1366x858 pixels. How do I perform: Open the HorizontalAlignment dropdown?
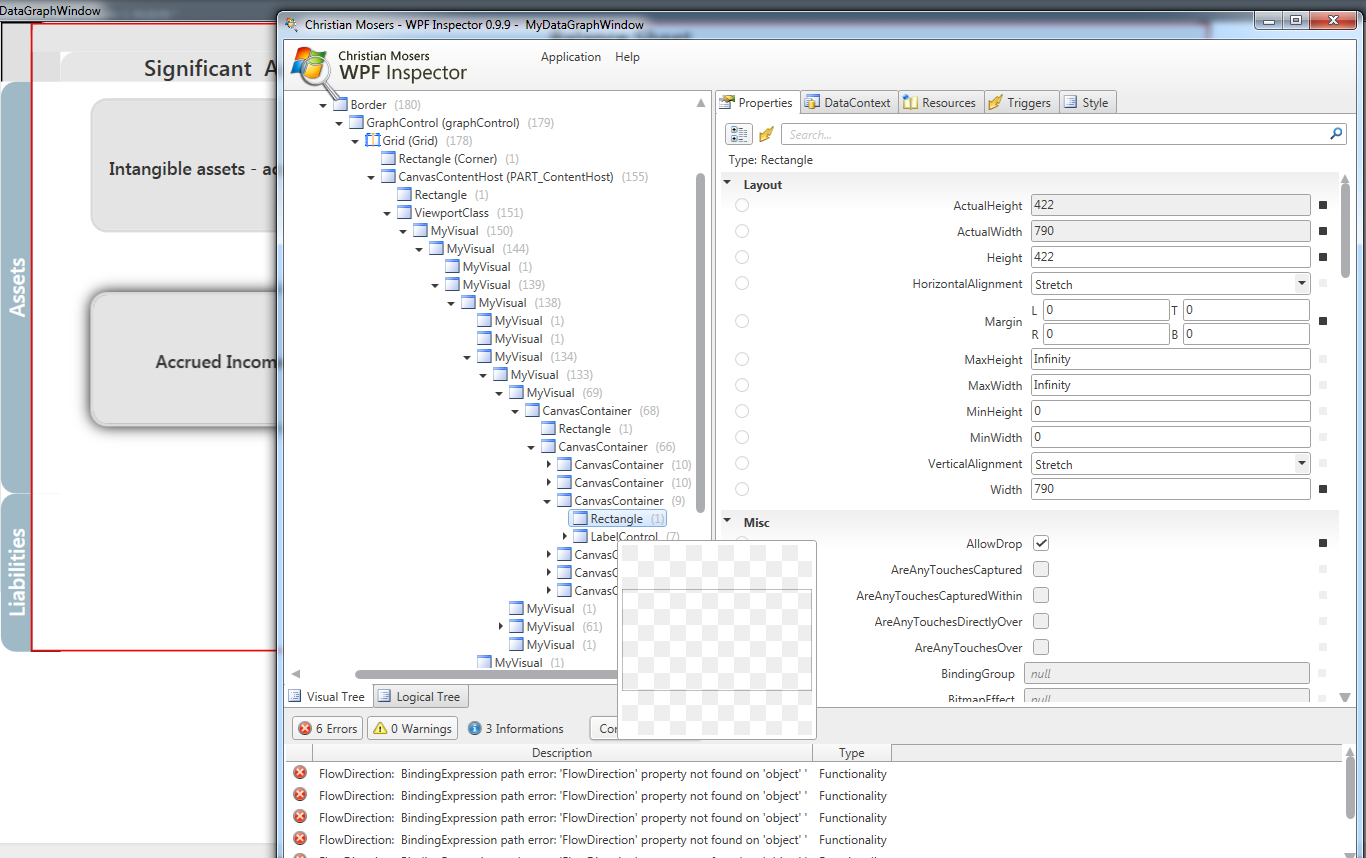point(1301,284)
